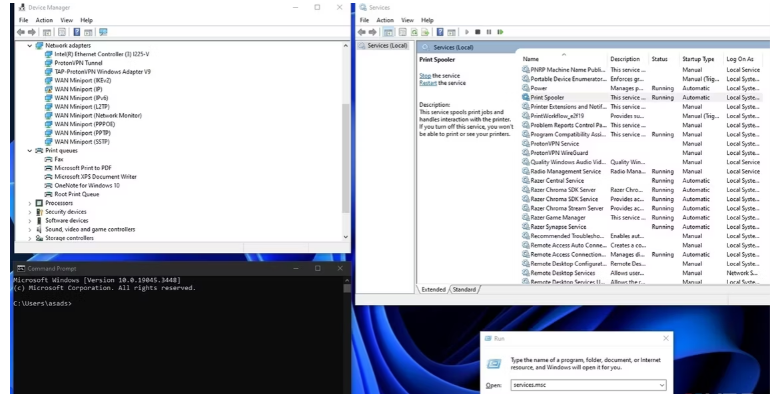Click Refresh icon in Services toolbar
This screenshot has height=394, width=772.
point(414,32)
